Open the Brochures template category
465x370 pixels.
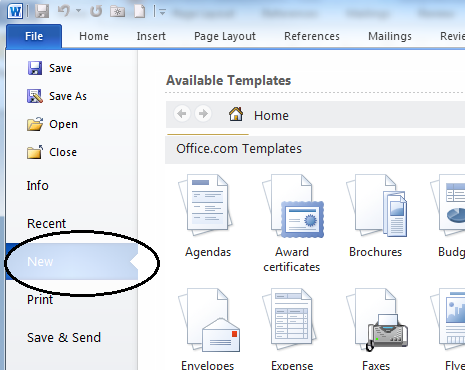pyautogui.click(x=376, y=216)
